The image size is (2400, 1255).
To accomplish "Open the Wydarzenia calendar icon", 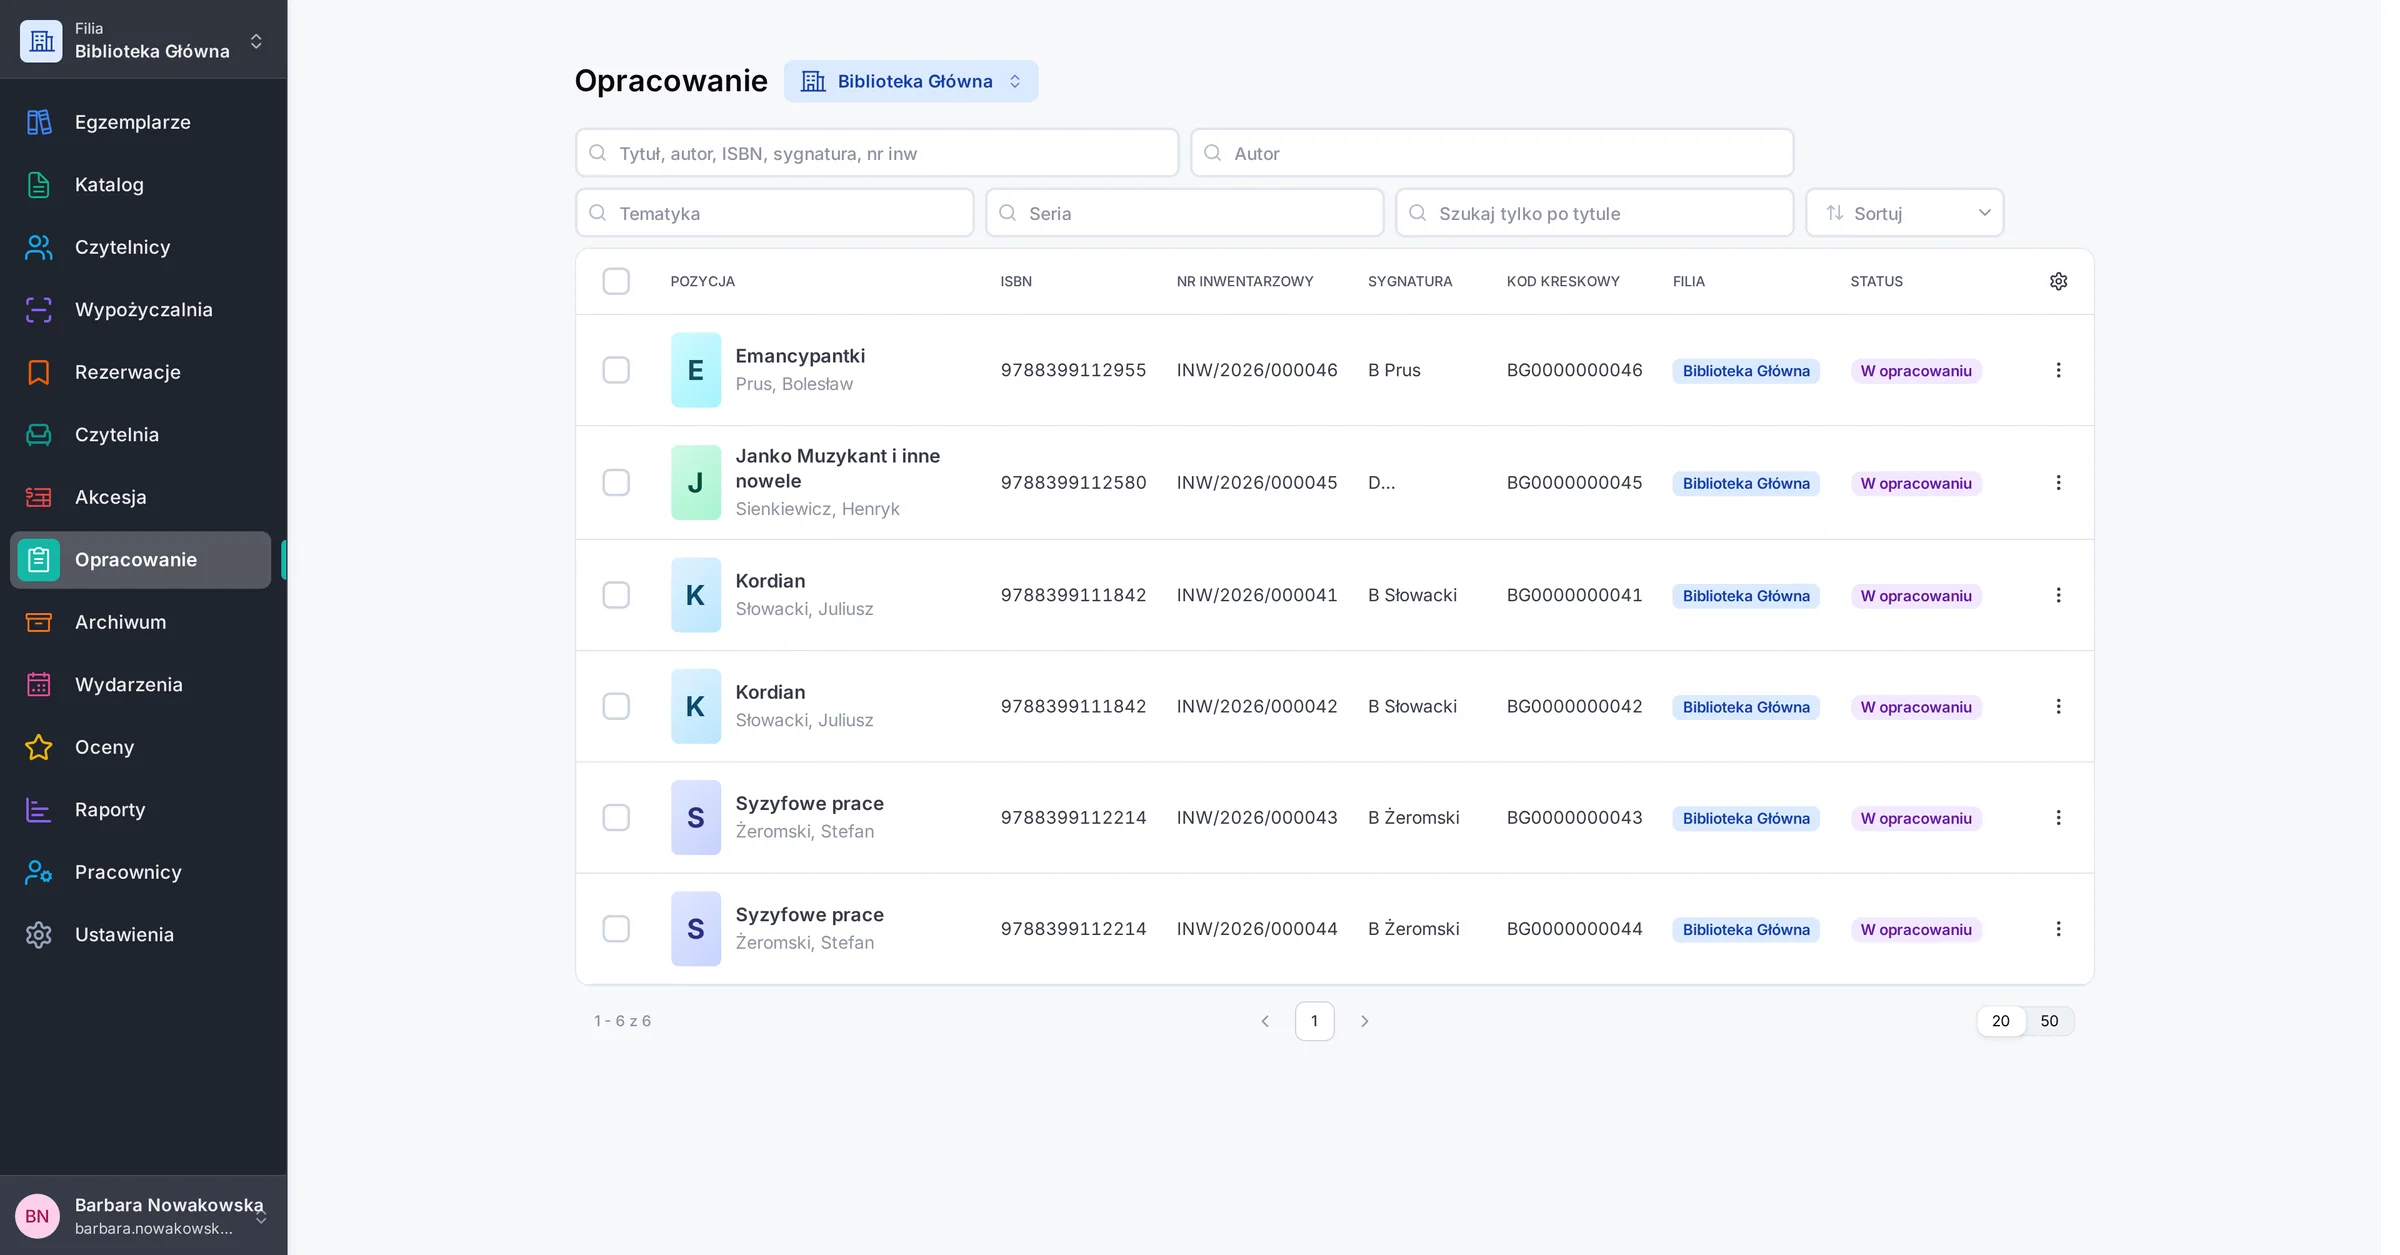I will 39,685.
